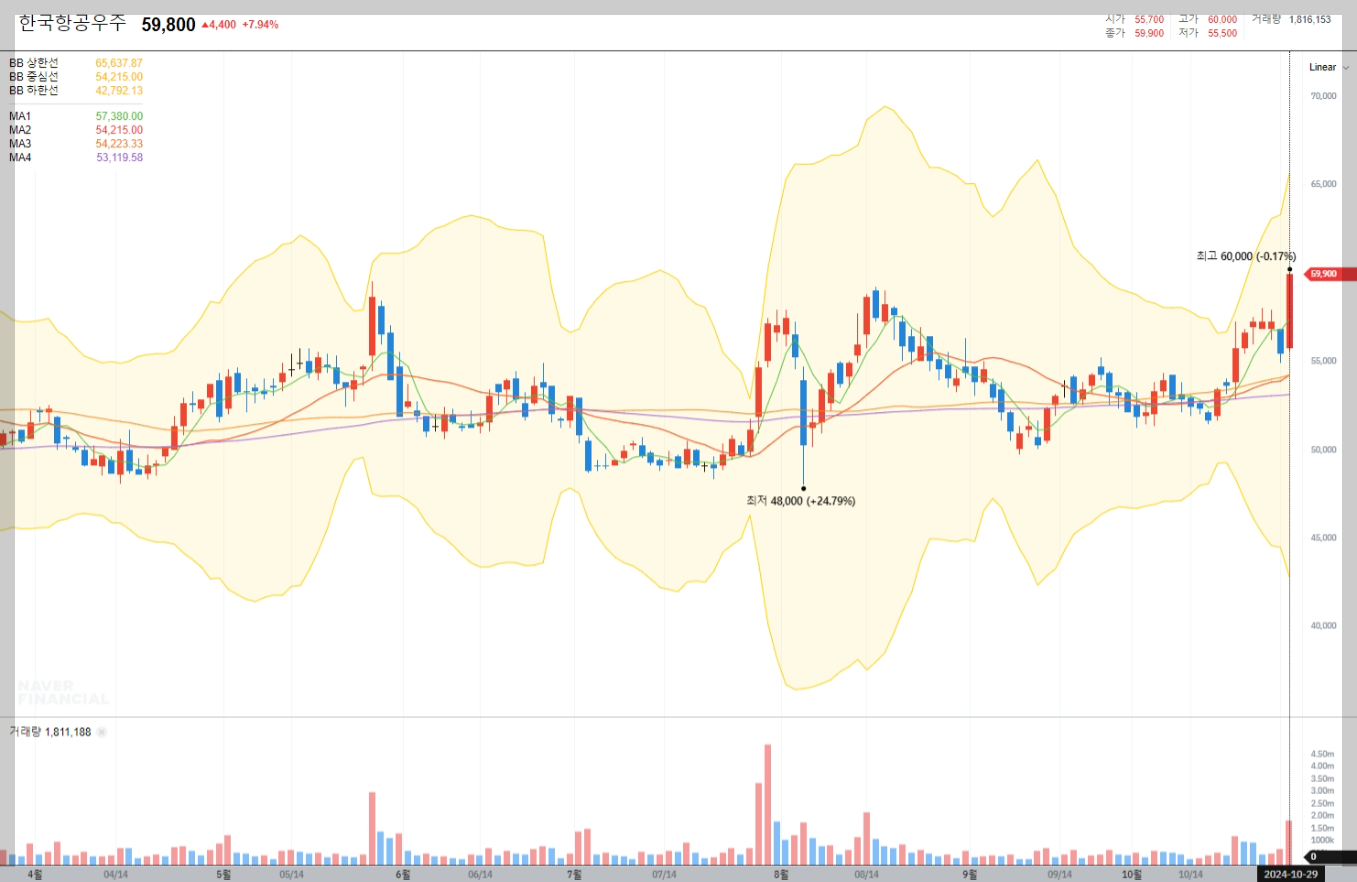Image resolution: width=1357 pixels, height=882 pixels.
Task: Click the 50,000 price axis label
Action: pyautogui.click(x=1323, y=449)
